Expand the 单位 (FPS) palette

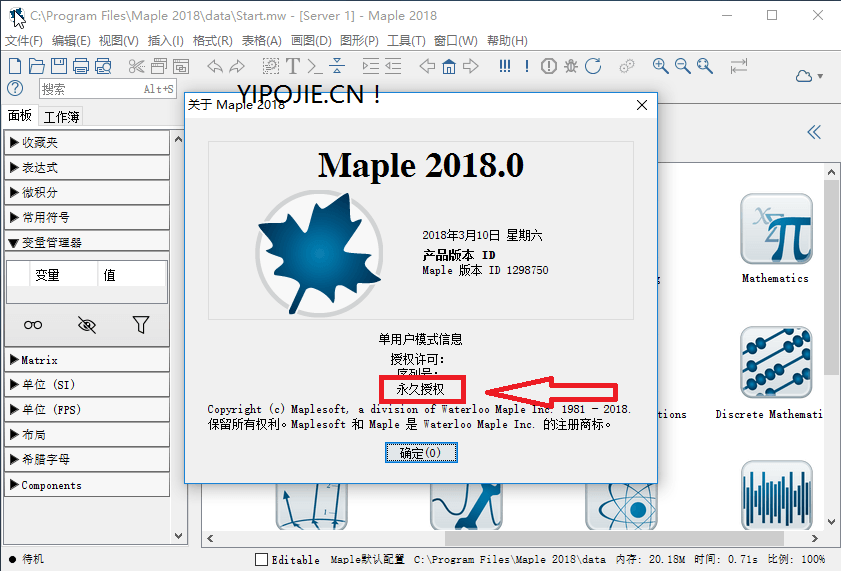coord(87,410)
